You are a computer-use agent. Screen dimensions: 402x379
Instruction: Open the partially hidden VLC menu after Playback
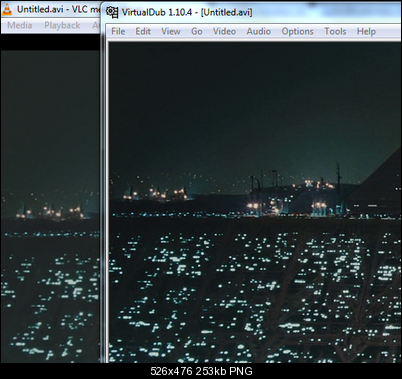95,25
